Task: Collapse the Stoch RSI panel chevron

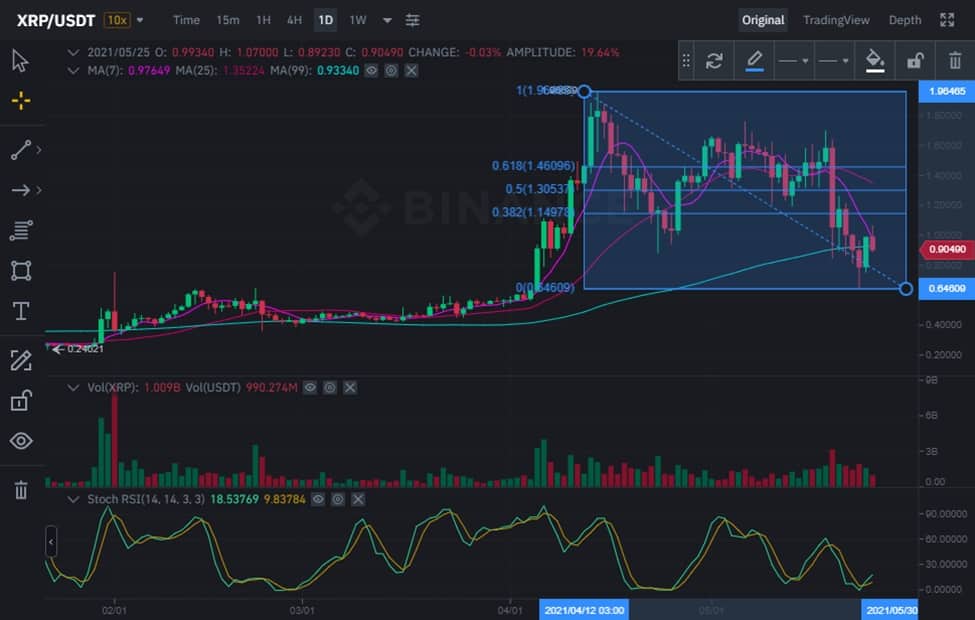Action: [x=73, y=499]
